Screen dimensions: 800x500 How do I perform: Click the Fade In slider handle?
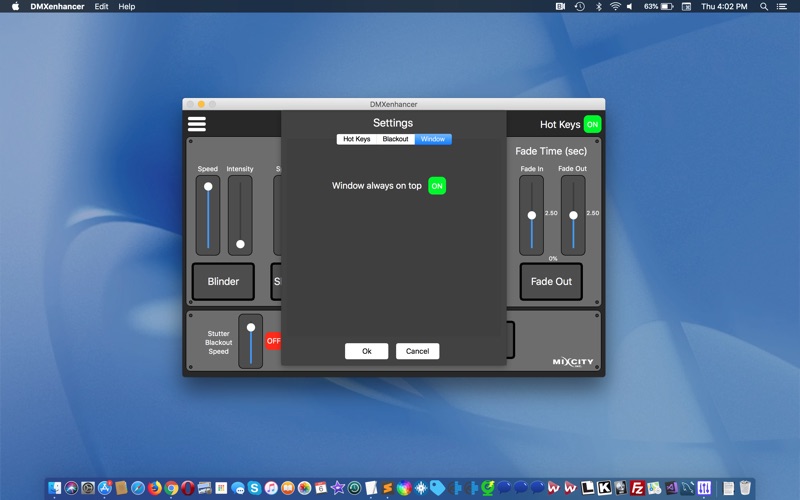tap(532, 215)
